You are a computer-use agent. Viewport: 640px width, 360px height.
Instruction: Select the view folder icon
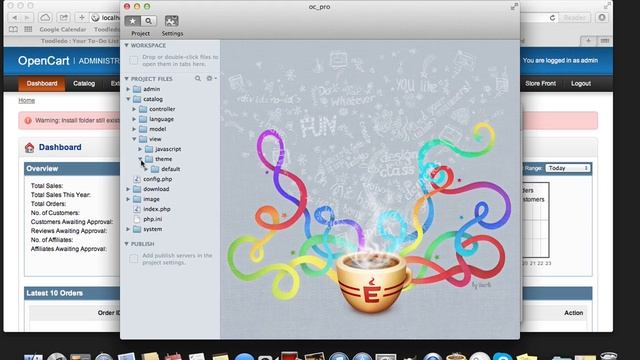click(x=143, y=139)
